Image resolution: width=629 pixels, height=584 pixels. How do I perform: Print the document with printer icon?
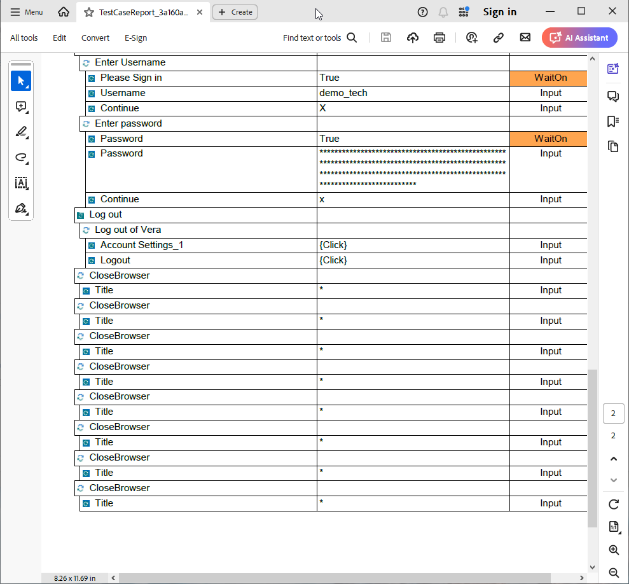[439, 38]
